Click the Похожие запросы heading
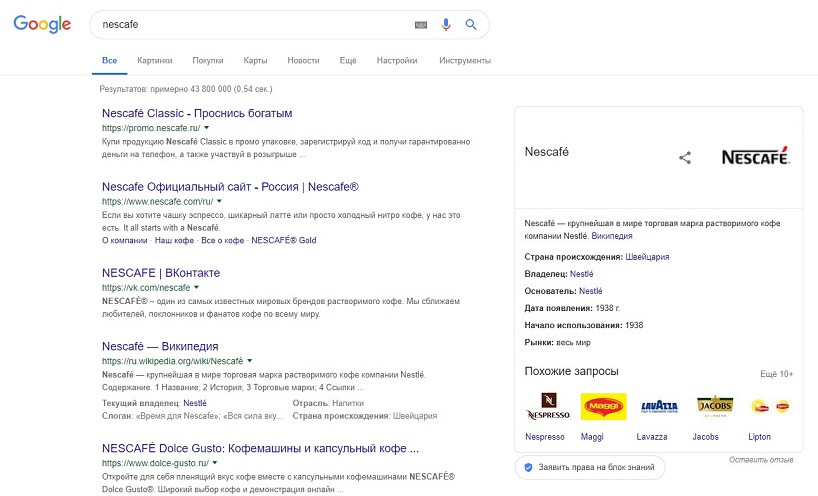818x496 pixels. click(572, 371)
